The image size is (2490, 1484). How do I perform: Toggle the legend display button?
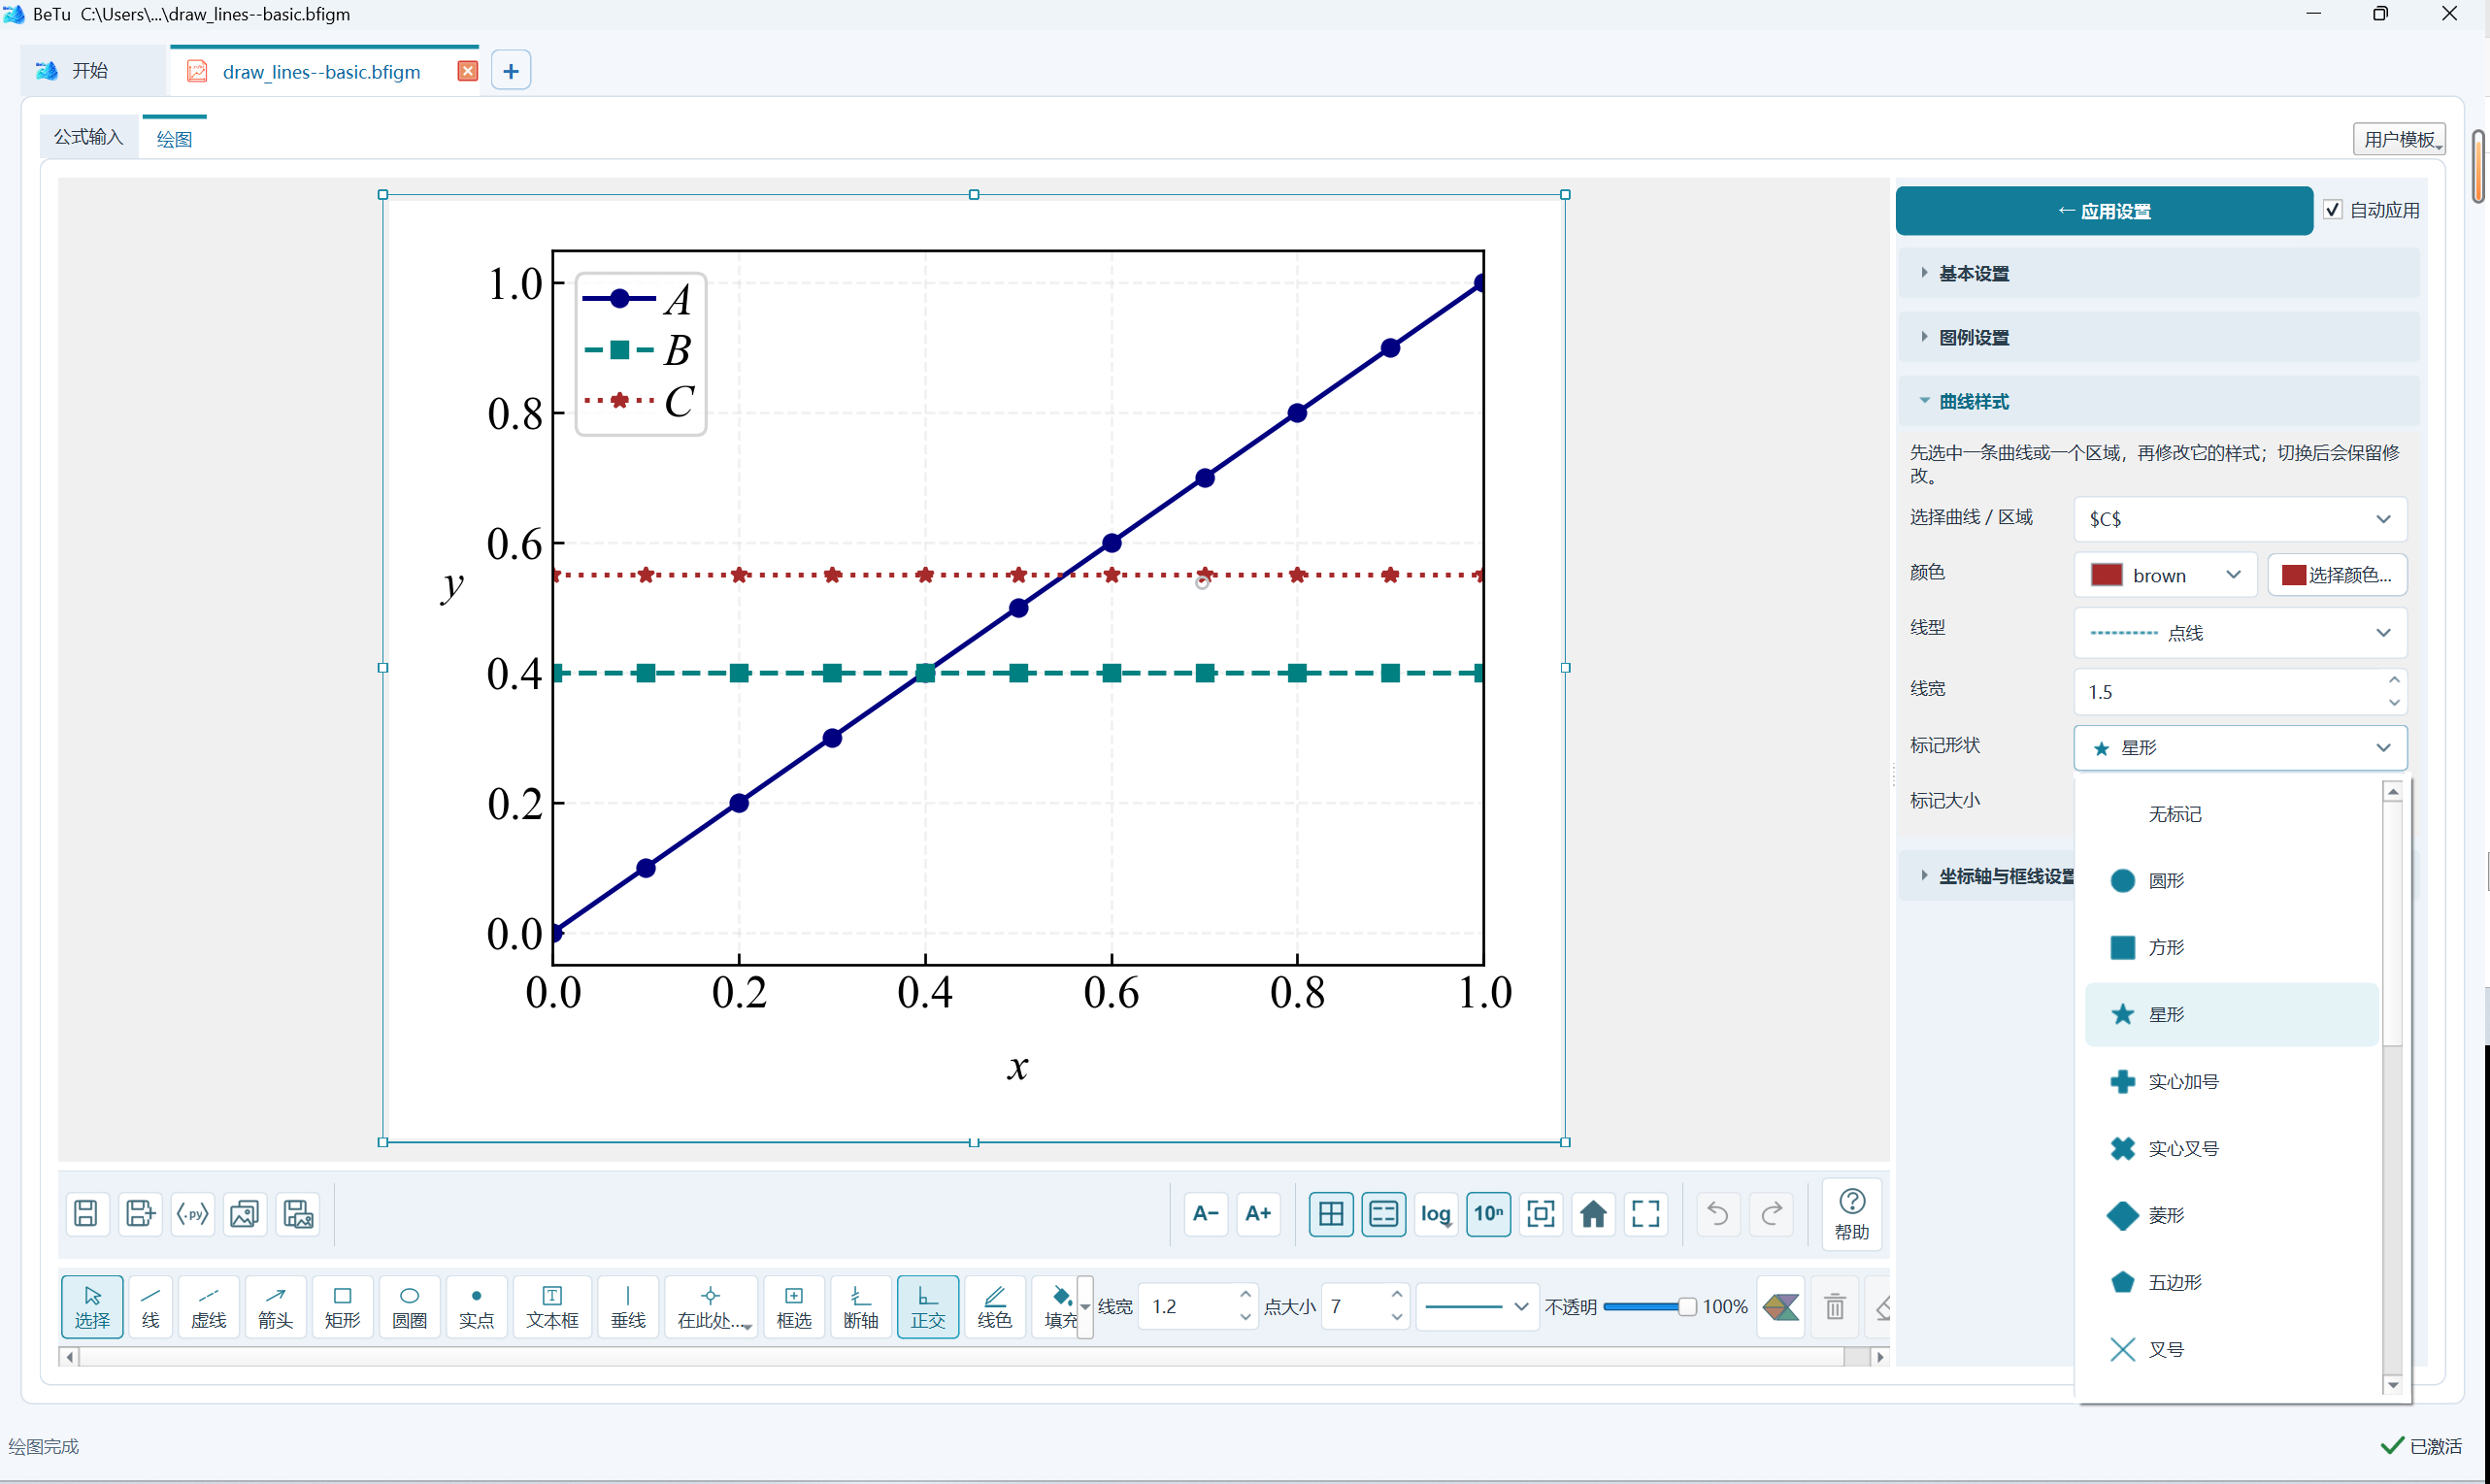click(1384, 1214)
